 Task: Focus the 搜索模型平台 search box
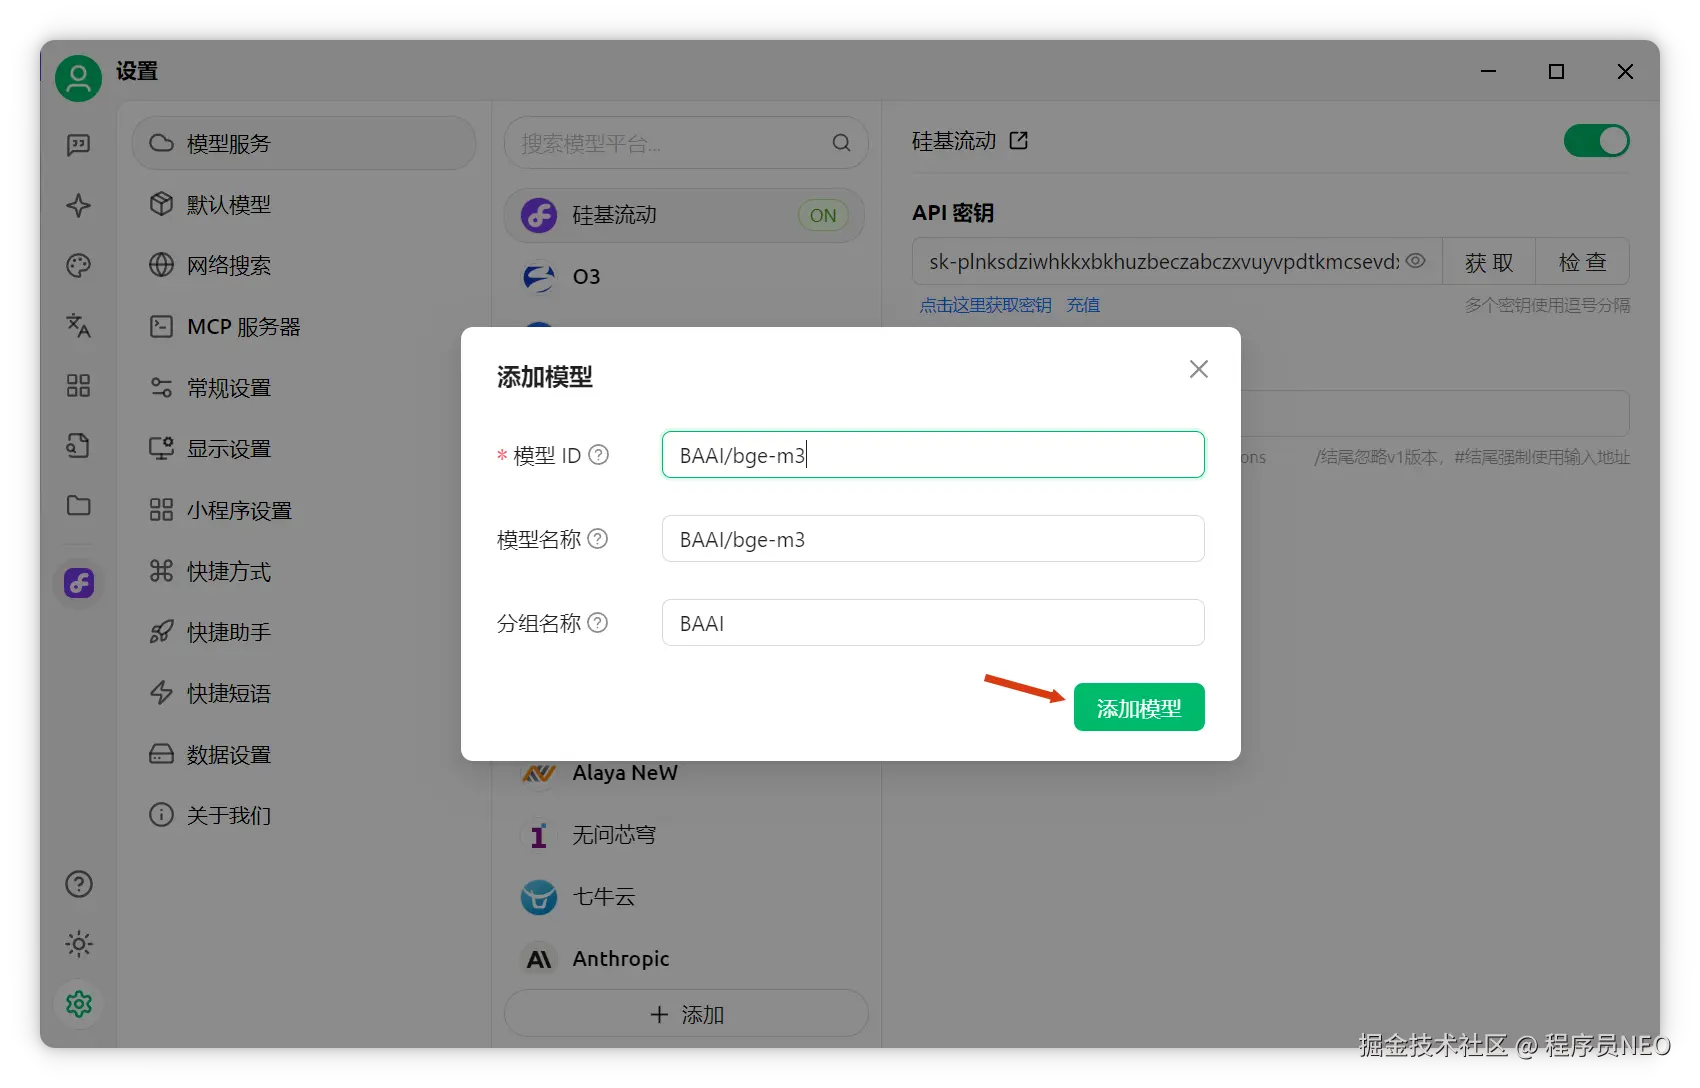pos(686,143)
